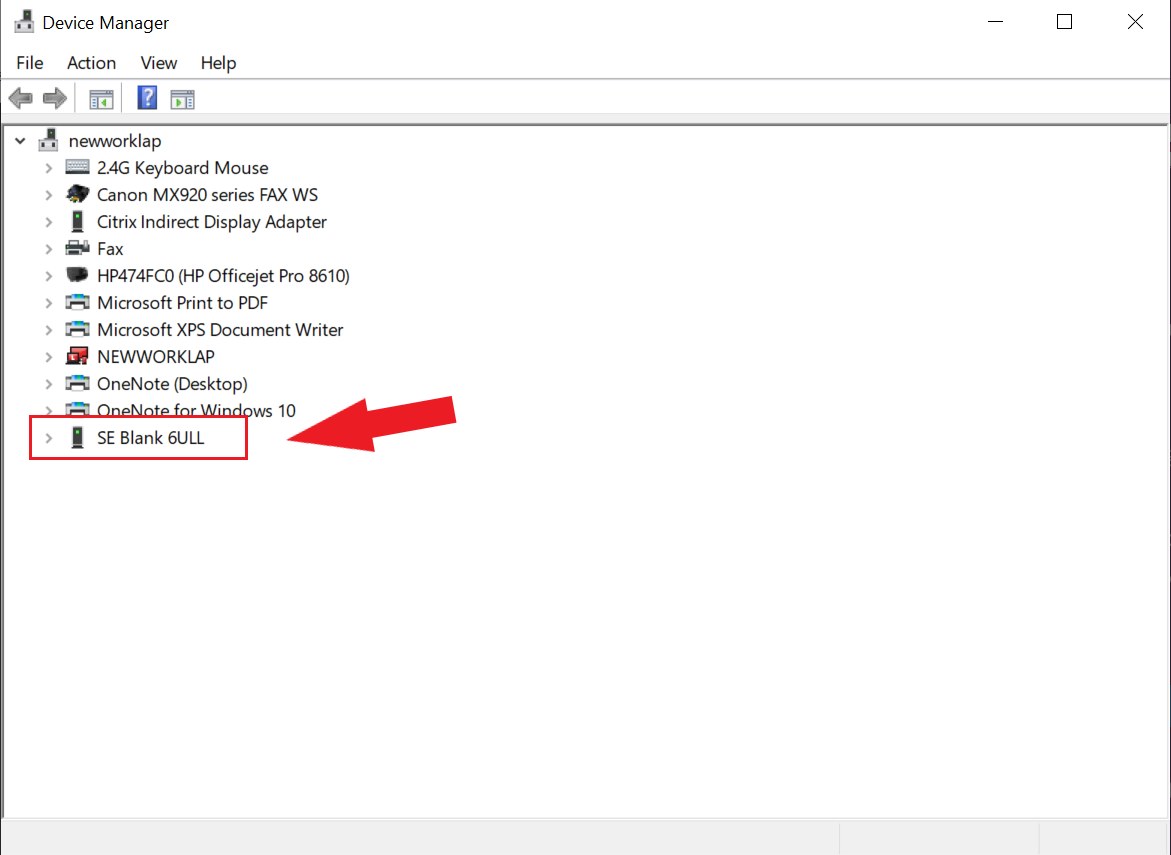Click the red NEWWORKLAP device icon

pyautogui.click(x=77, y=357)
